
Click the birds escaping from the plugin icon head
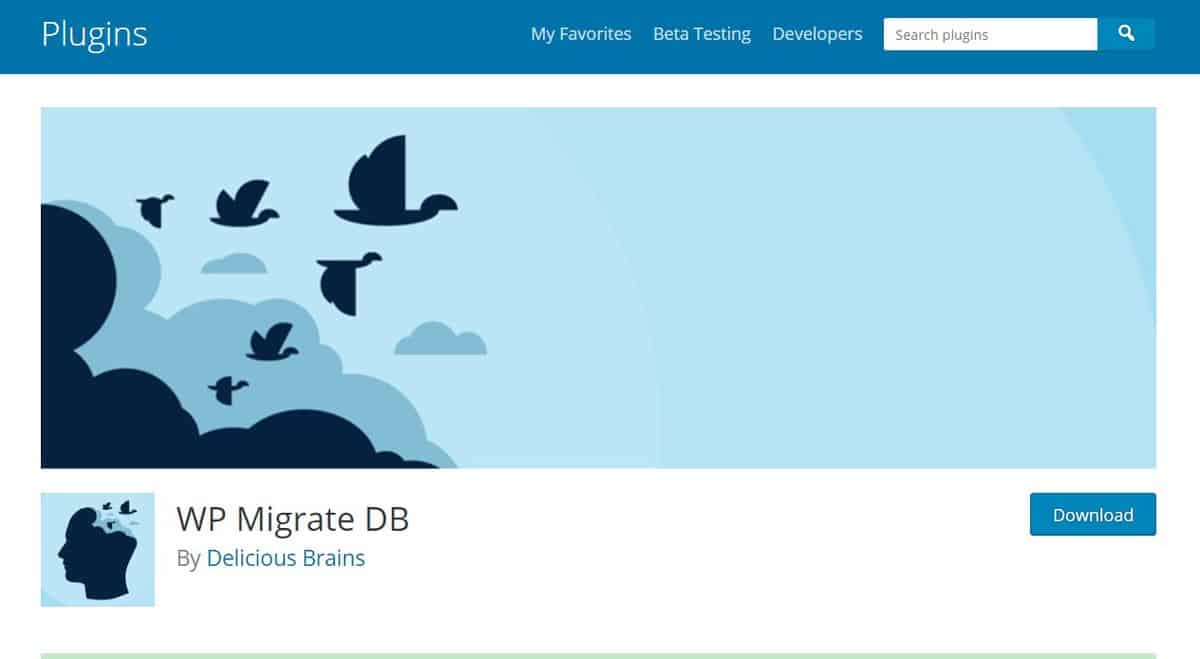pyautogui.click(x=122, y=507)
